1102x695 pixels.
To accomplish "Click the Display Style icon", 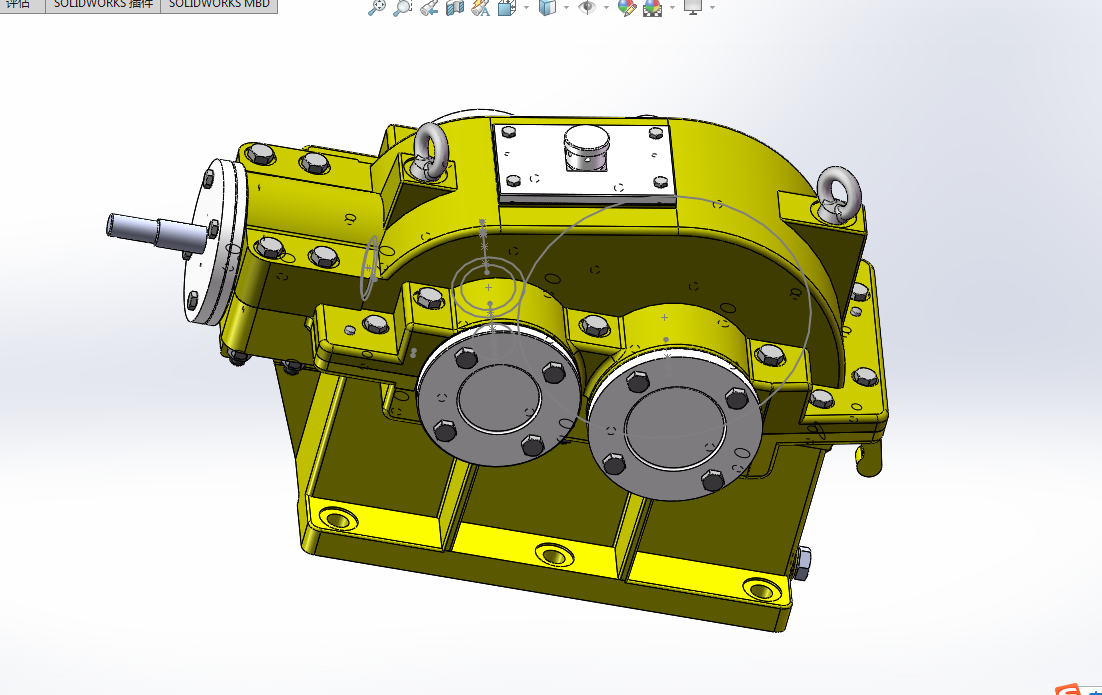I will point(547,7).
